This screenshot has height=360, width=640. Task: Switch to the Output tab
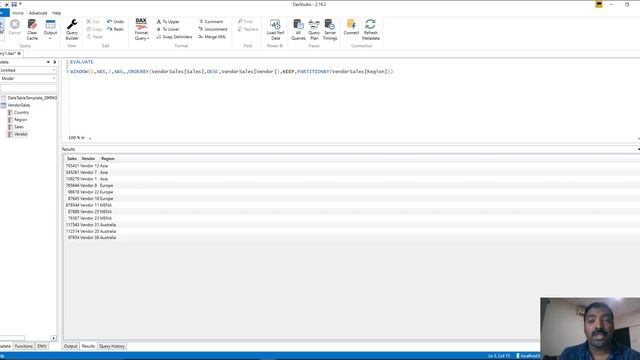coord(71,346)
